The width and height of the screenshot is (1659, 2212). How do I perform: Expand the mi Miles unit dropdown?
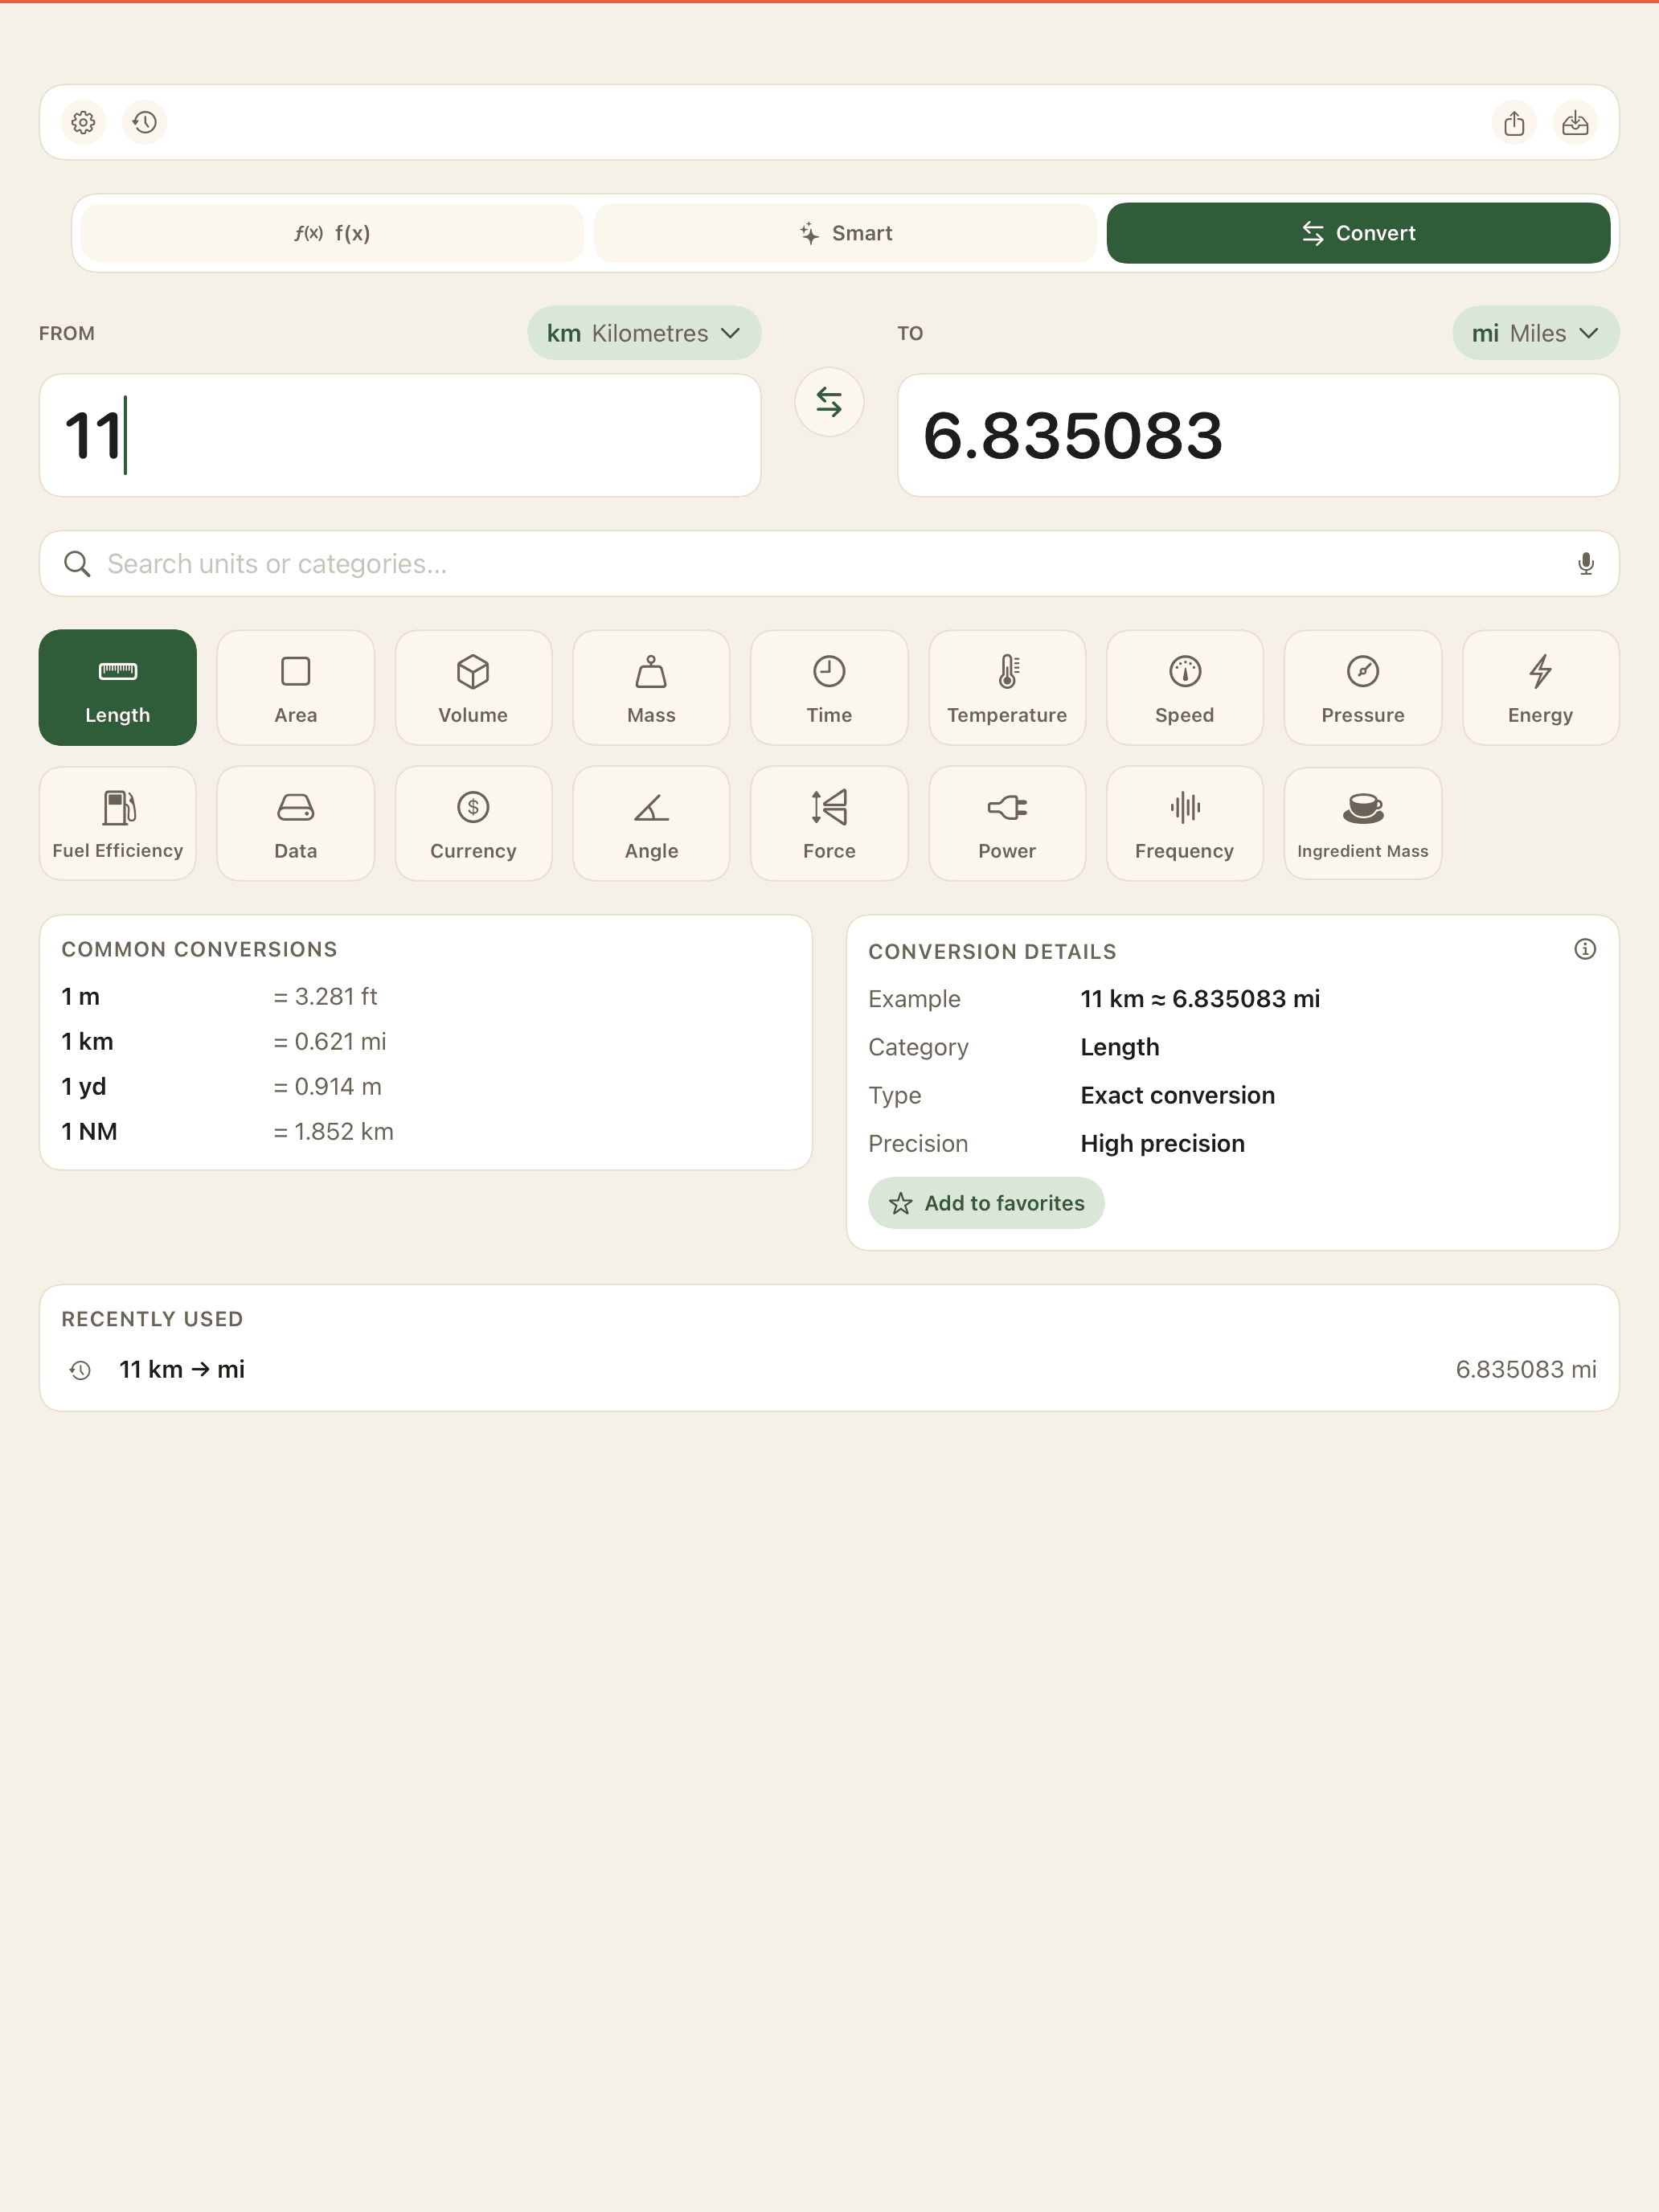(x=1535, y=333)
